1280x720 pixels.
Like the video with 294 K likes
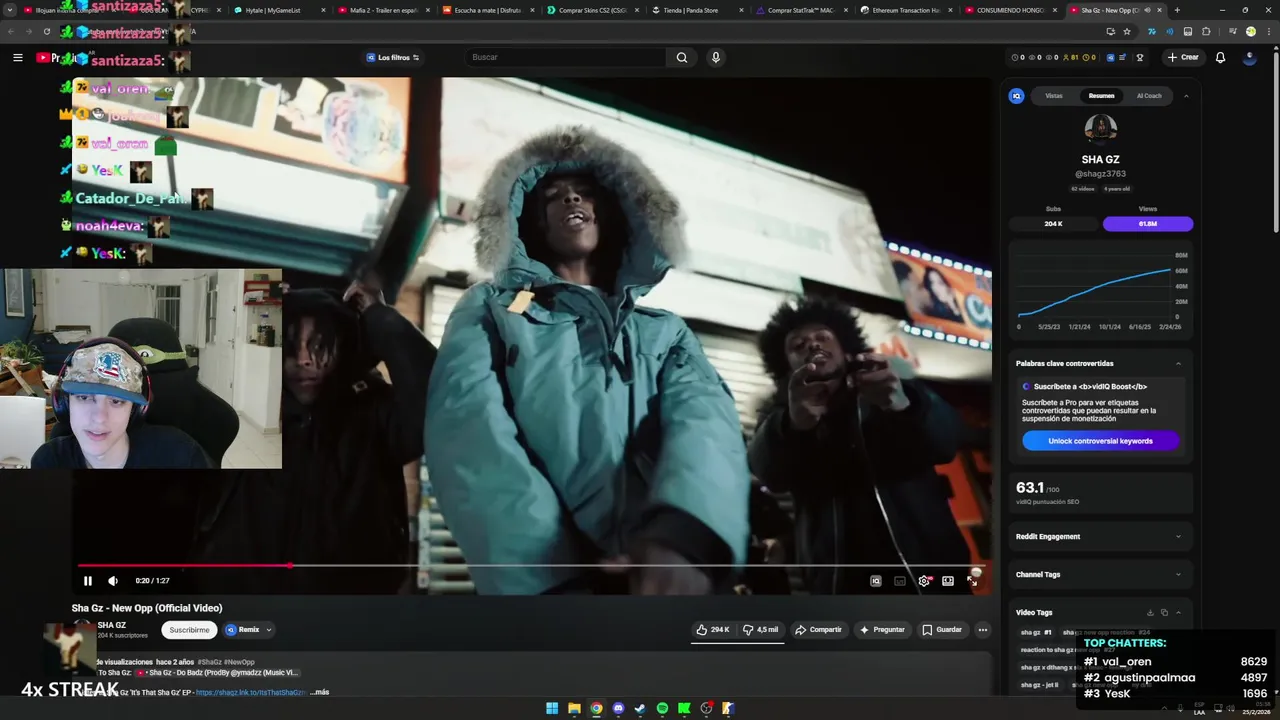(713, 630)
